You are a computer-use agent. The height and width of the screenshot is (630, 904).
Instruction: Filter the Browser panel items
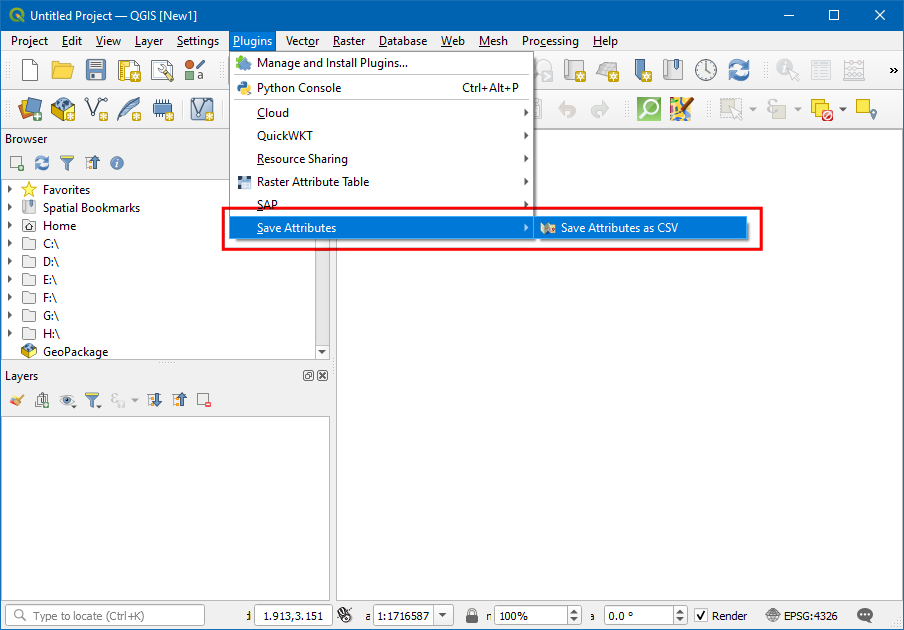coord(66,162)
